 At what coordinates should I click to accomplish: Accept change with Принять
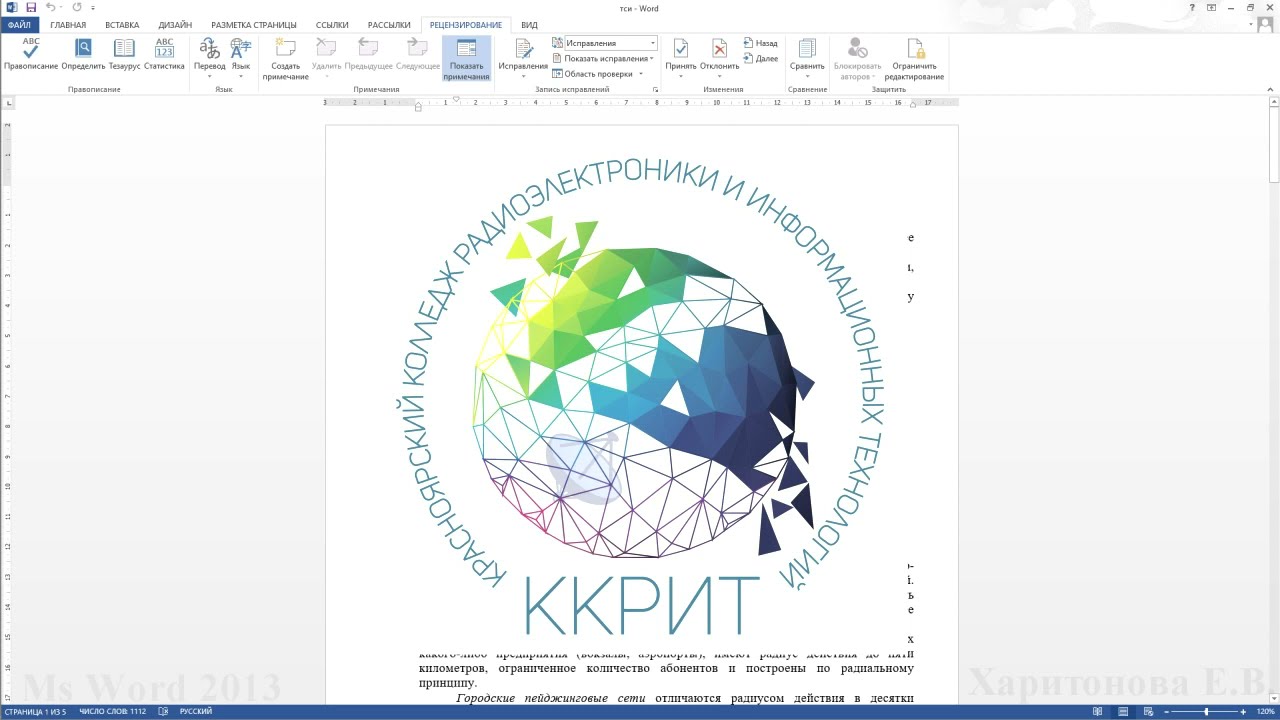click(x=681, y=58)
